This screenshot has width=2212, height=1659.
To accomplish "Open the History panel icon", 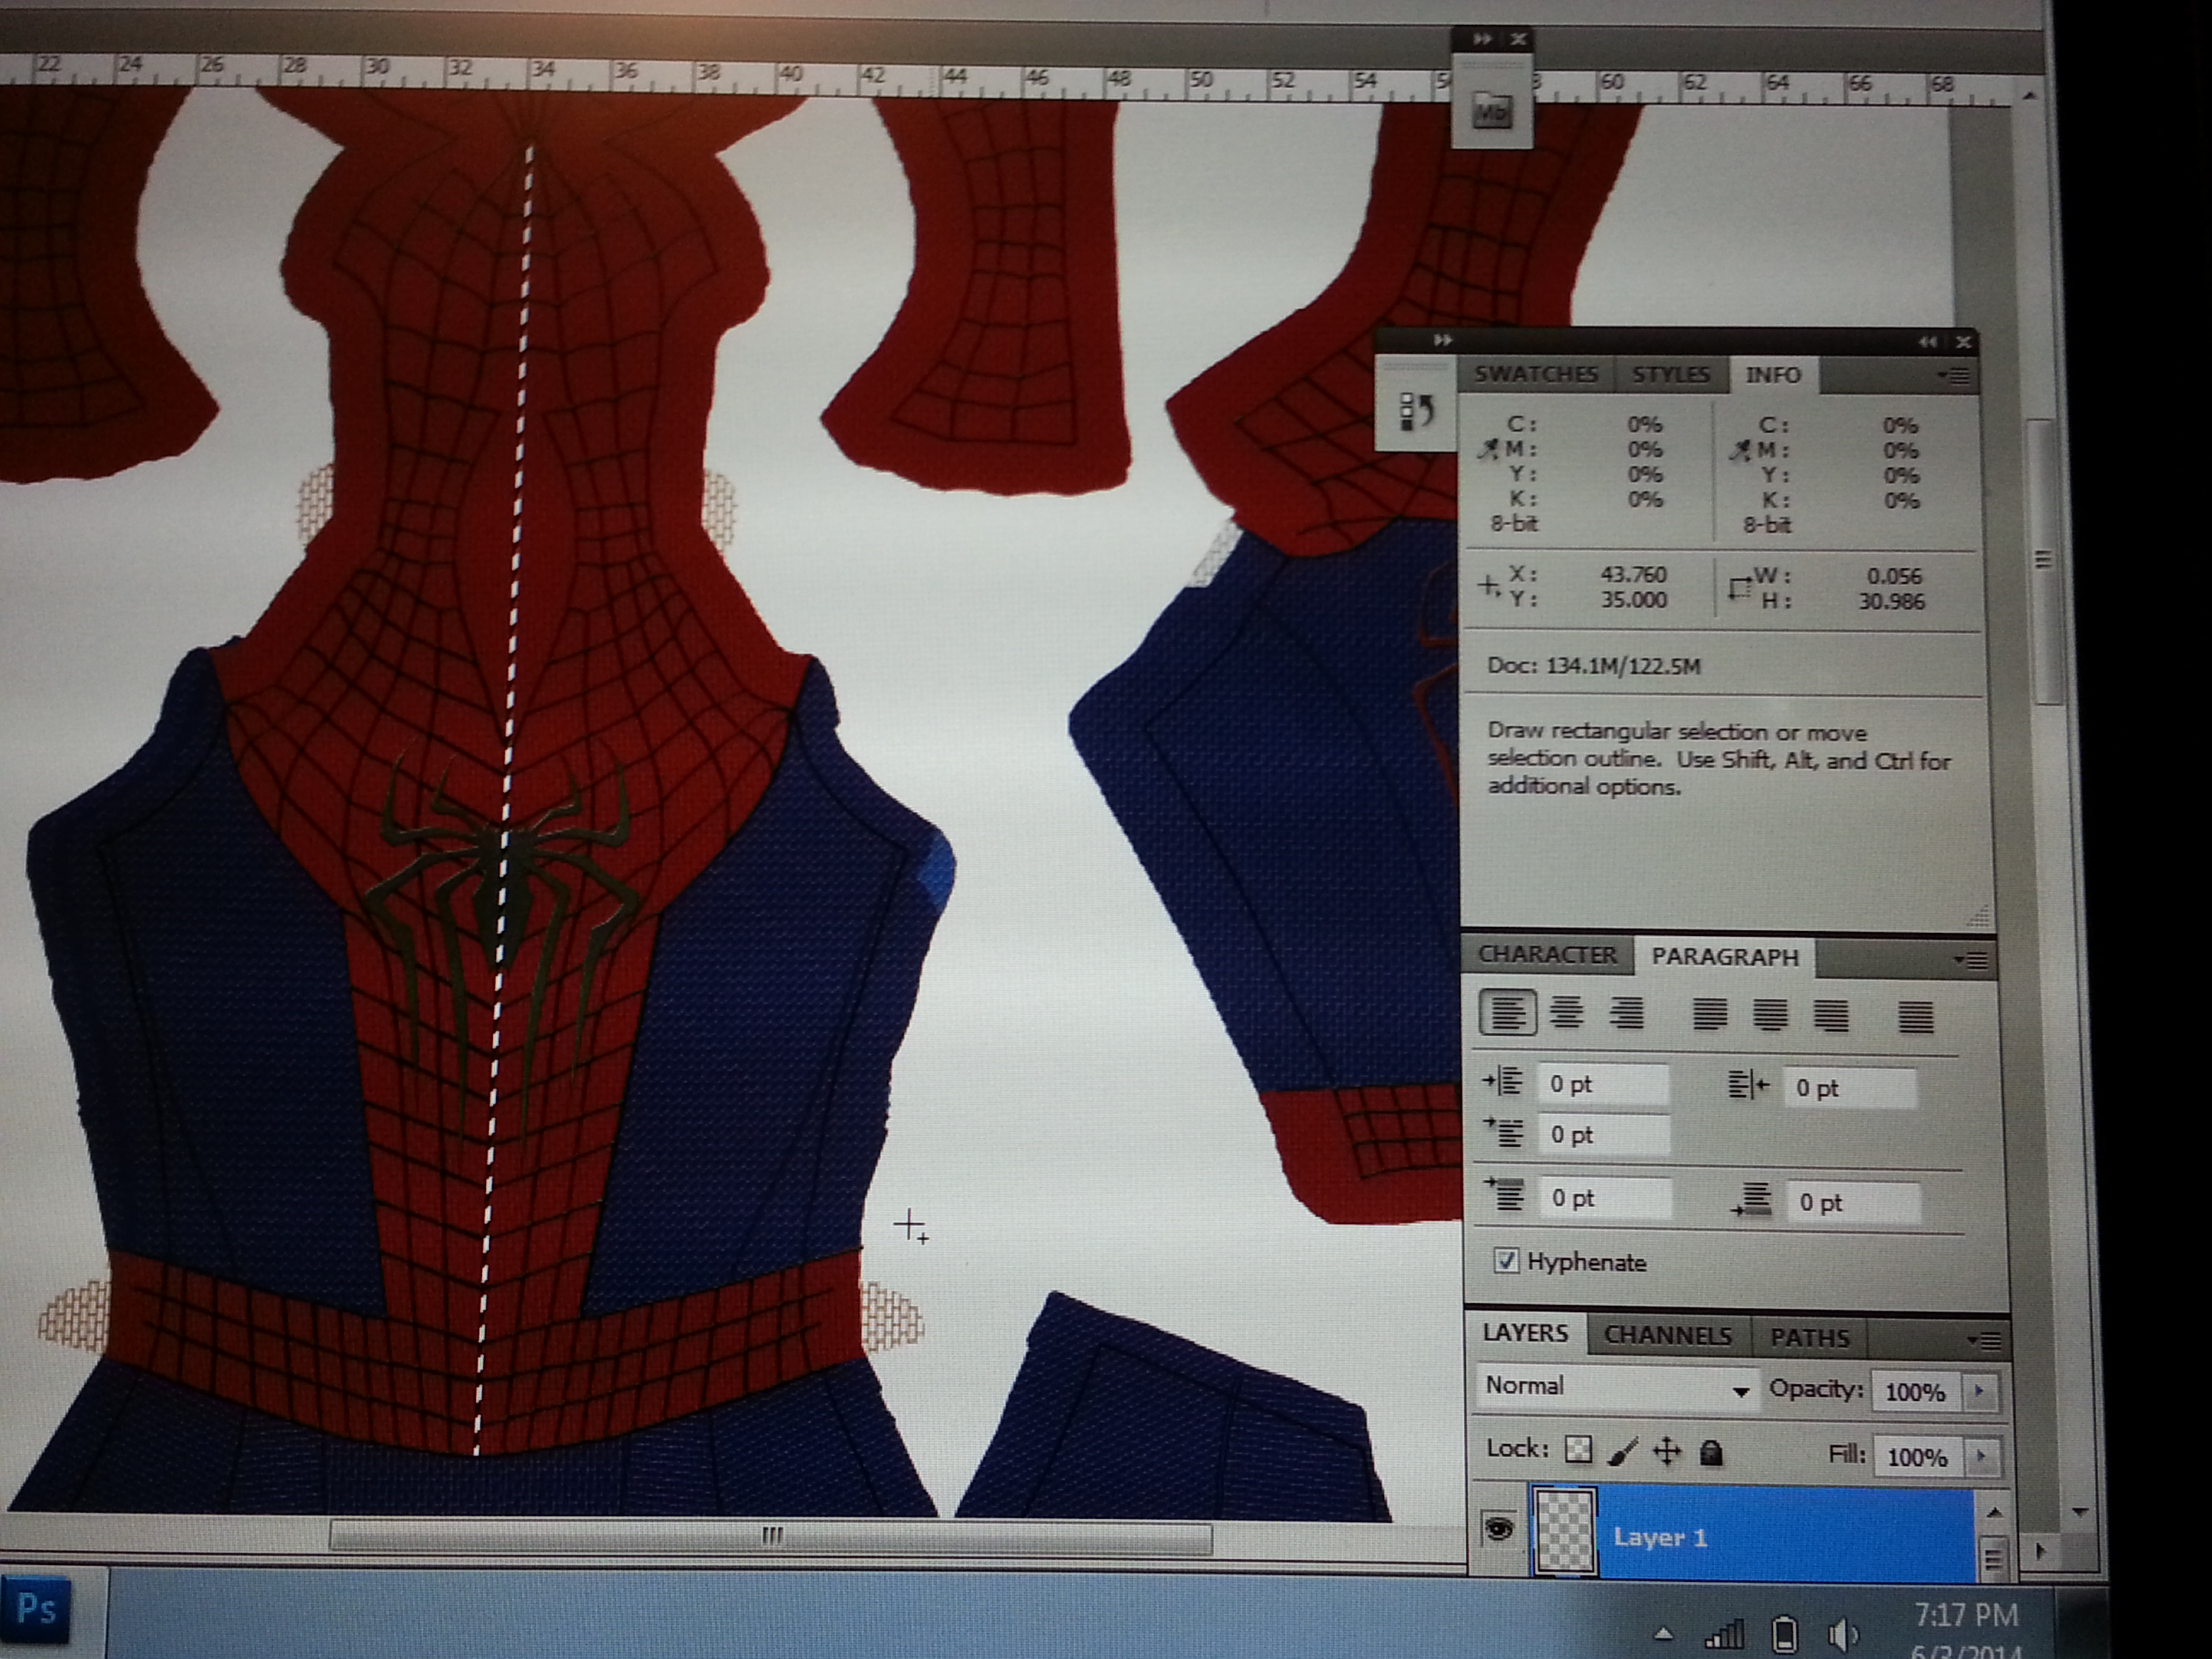I will tap(1417, 411).
